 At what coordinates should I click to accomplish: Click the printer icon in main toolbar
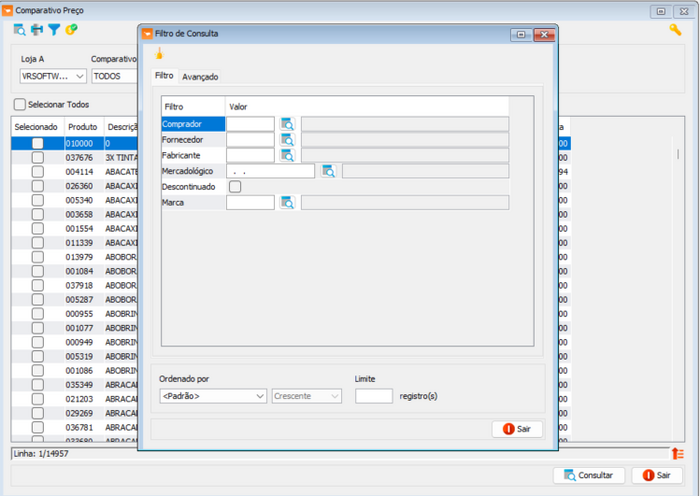coord(37,30)
